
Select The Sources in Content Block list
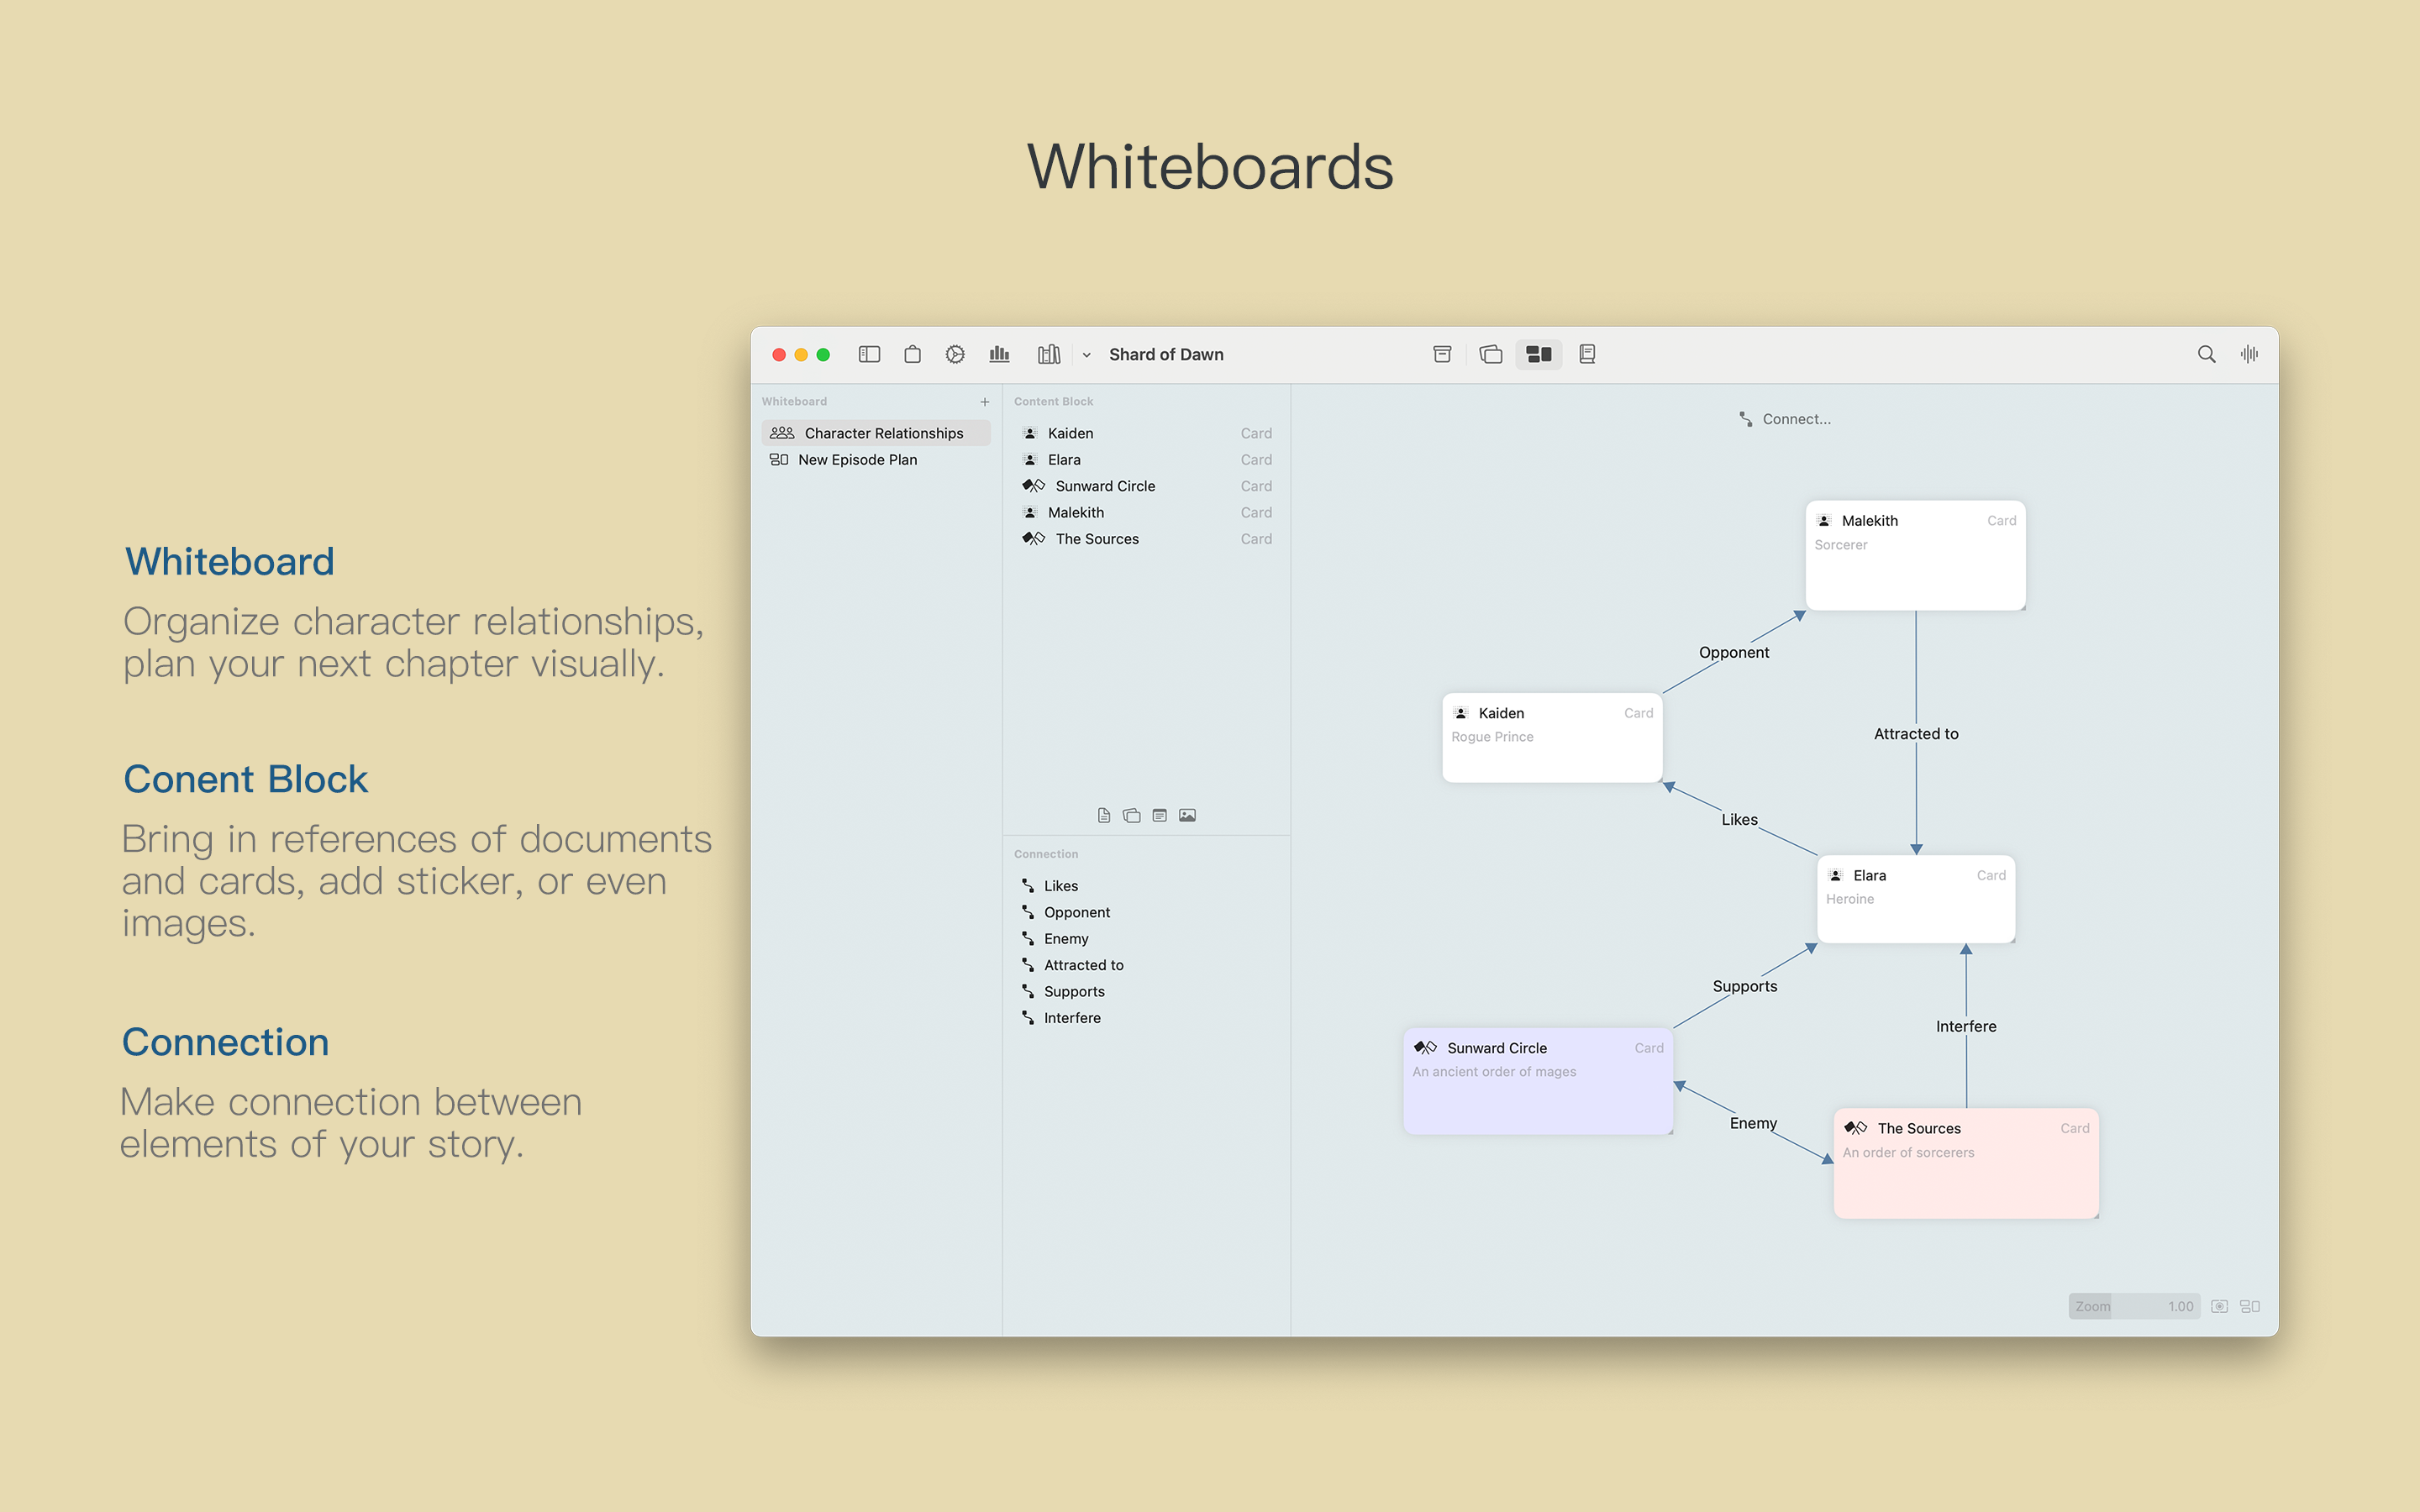point(1146,539)
